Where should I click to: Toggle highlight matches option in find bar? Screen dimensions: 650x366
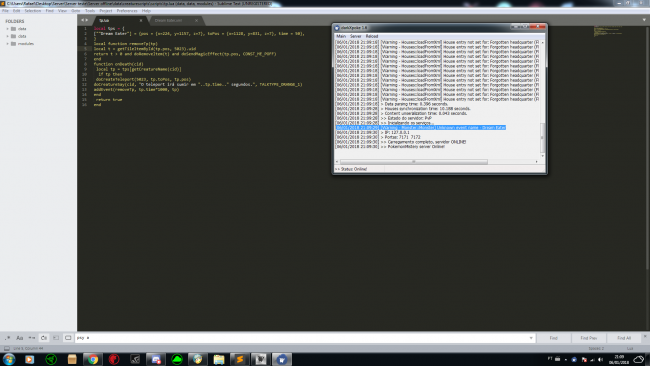pyautogui.click(x=68, y=338)
